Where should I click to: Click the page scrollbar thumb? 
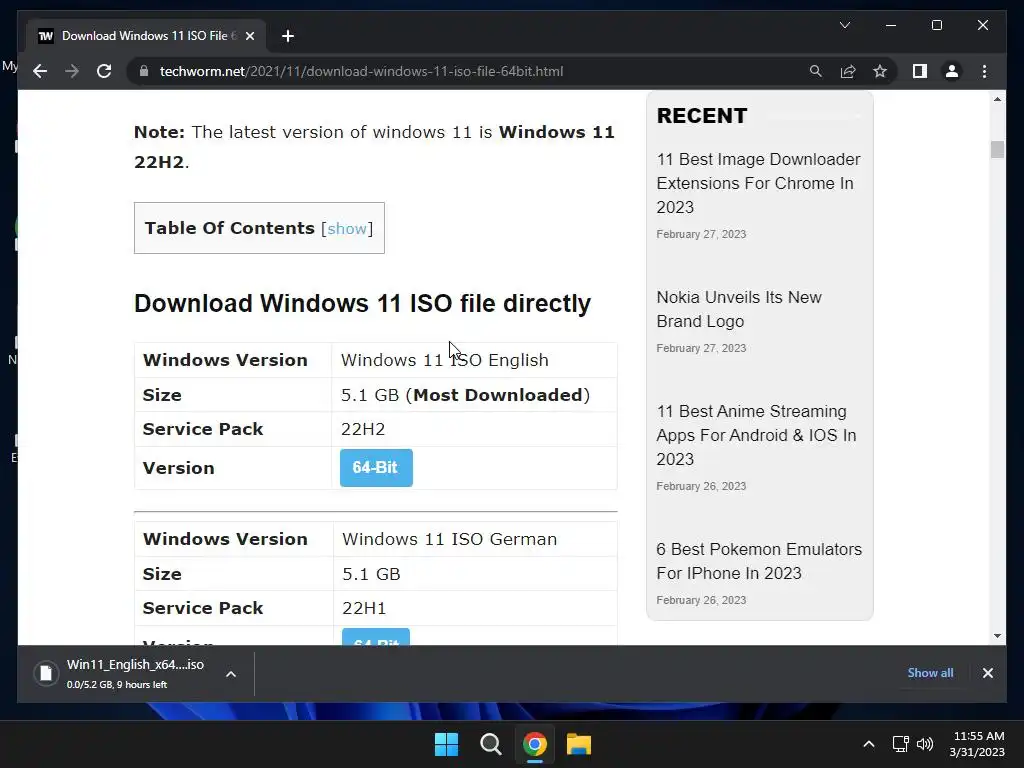click(997, 150)
